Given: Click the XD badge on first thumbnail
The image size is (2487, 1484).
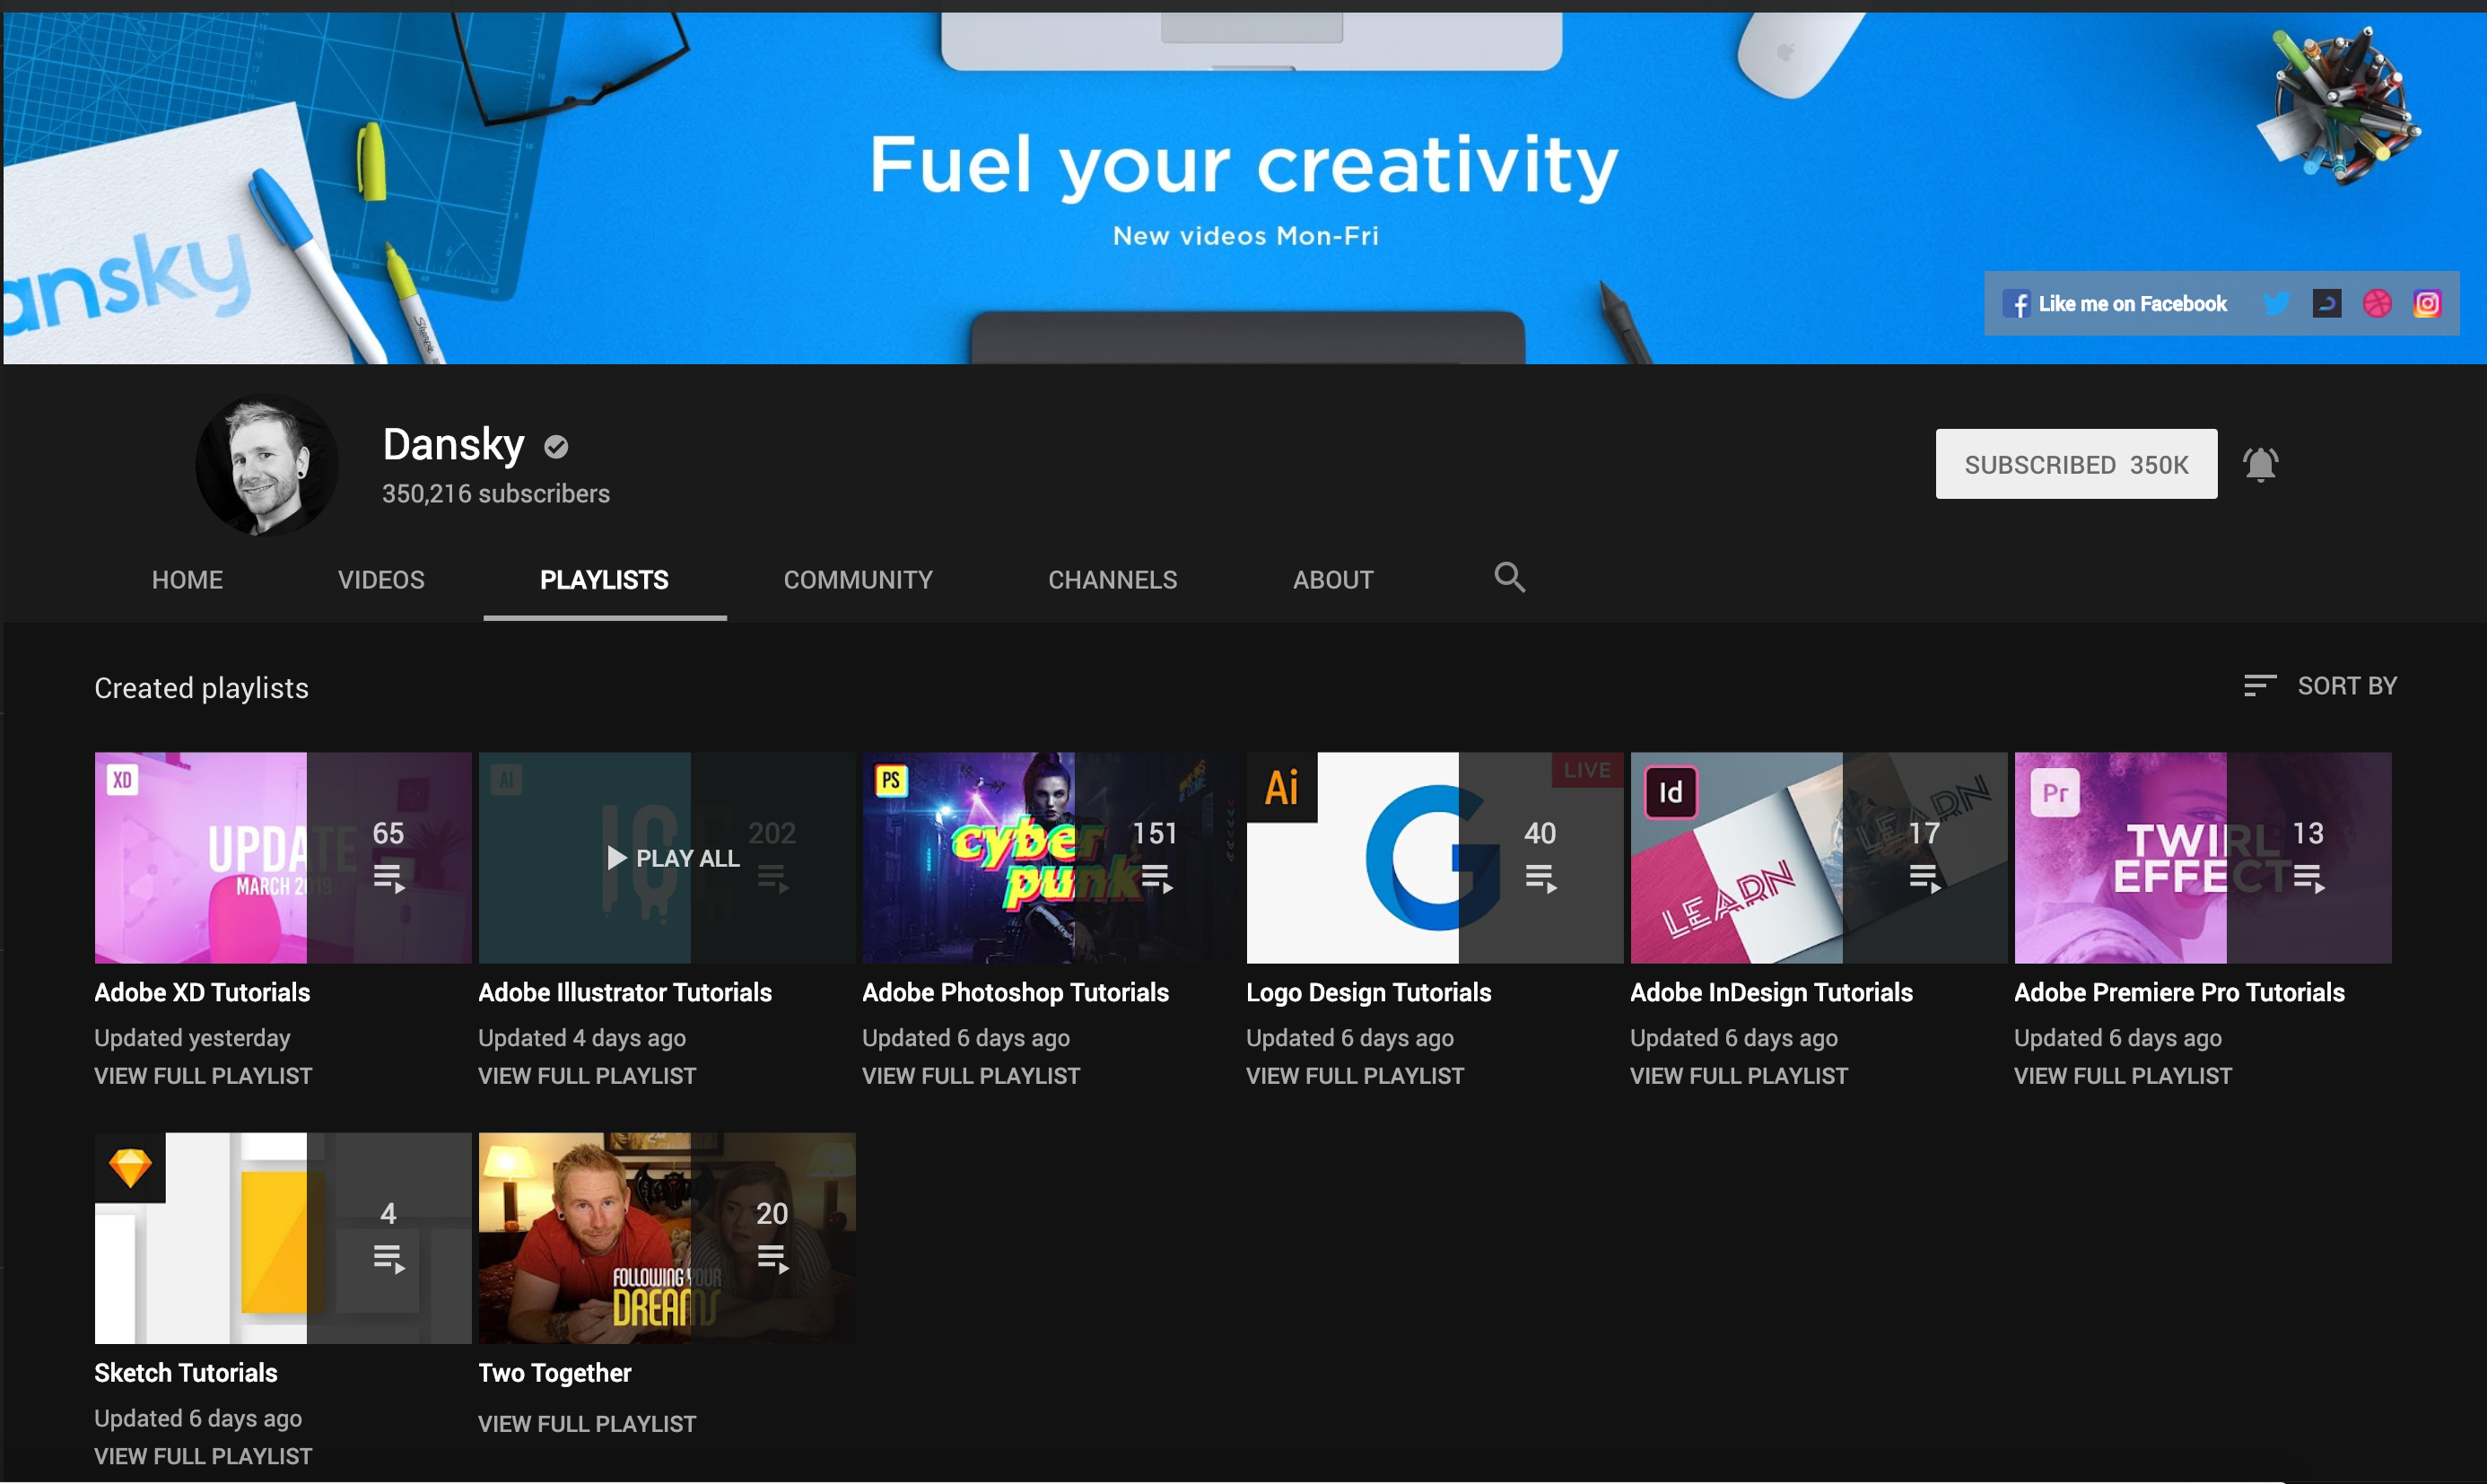Looking at the screenshot, I should [x=122, y=780].
